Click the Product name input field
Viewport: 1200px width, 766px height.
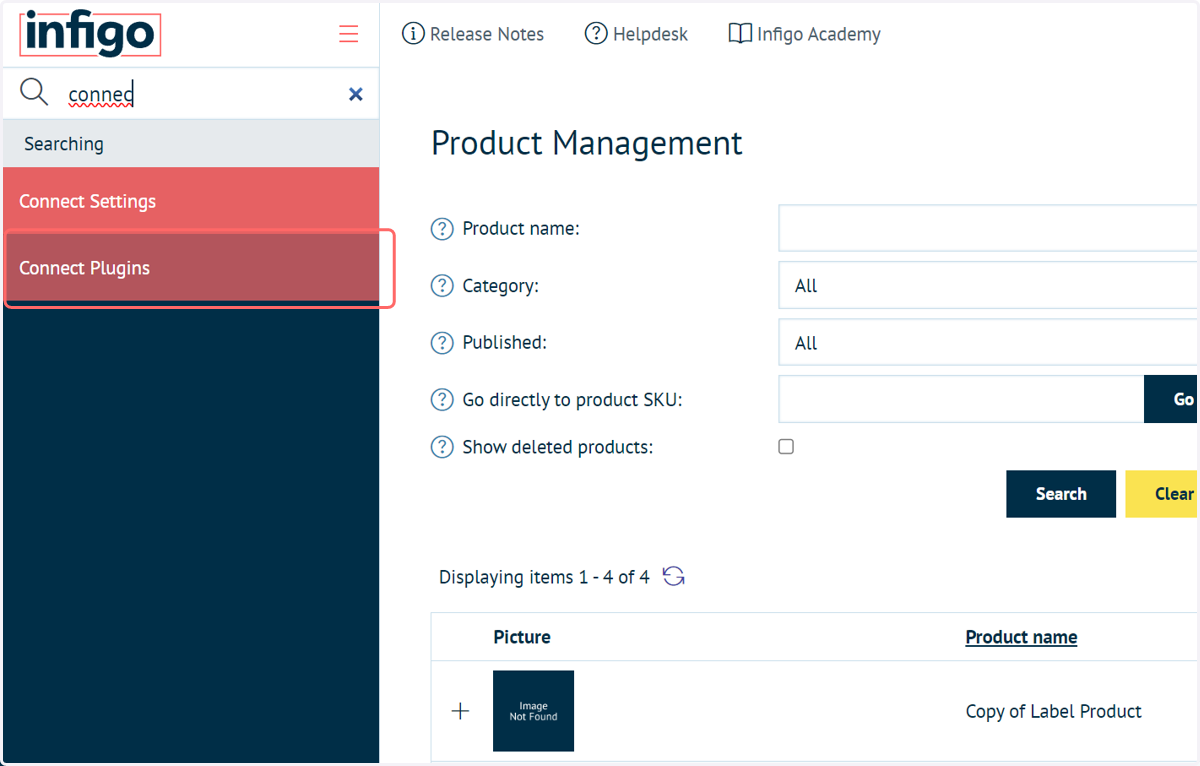pos(988,228)
